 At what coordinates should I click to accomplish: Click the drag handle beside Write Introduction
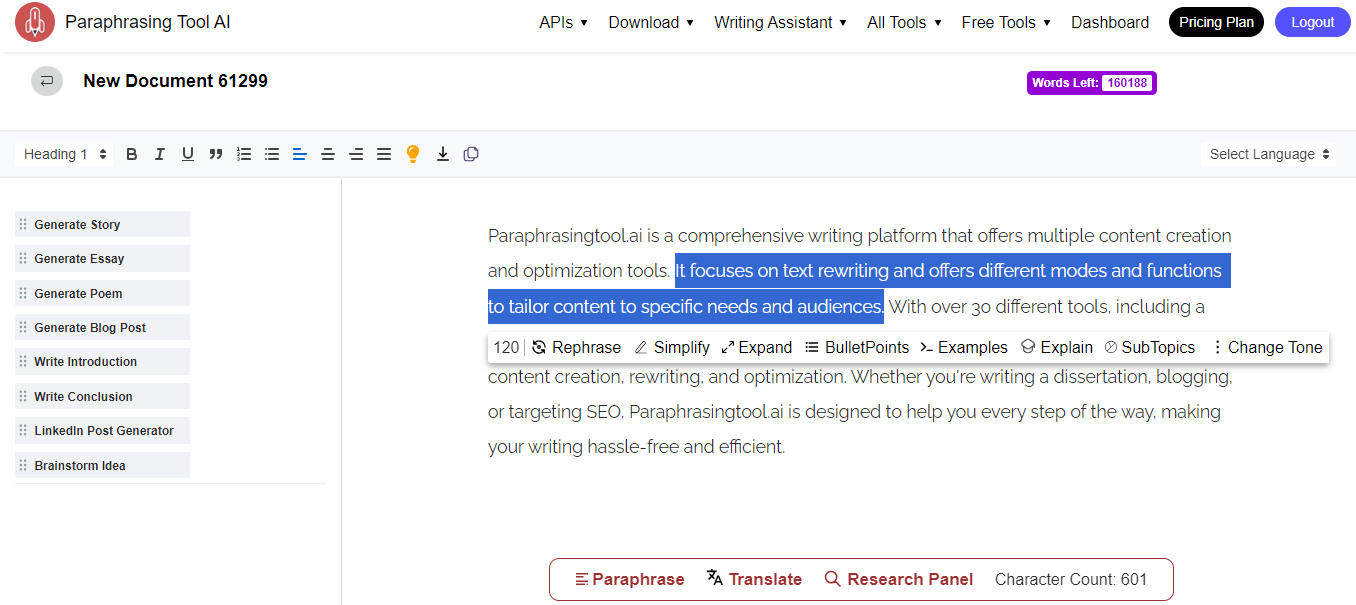click(23, 362)
